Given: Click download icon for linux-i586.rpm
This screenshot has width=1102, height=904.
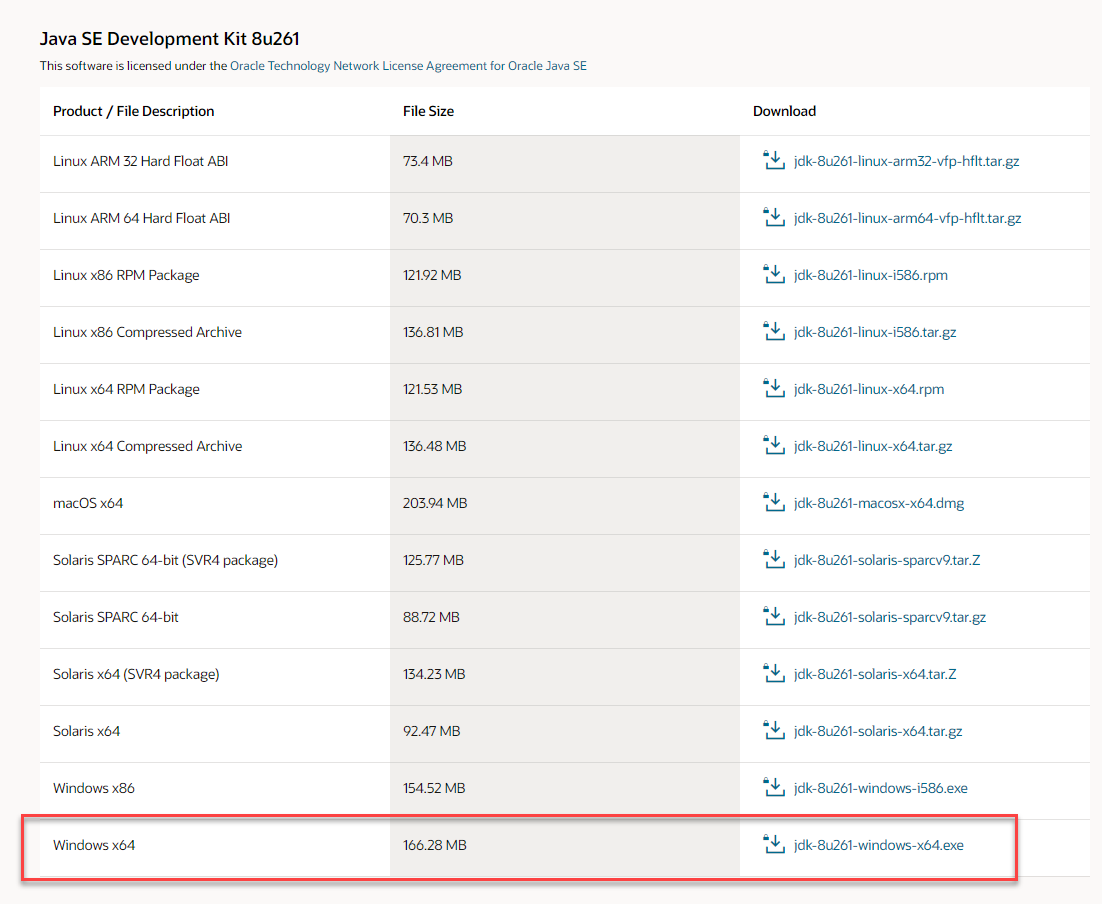Looking at the screenshot, I should [774, 274].
